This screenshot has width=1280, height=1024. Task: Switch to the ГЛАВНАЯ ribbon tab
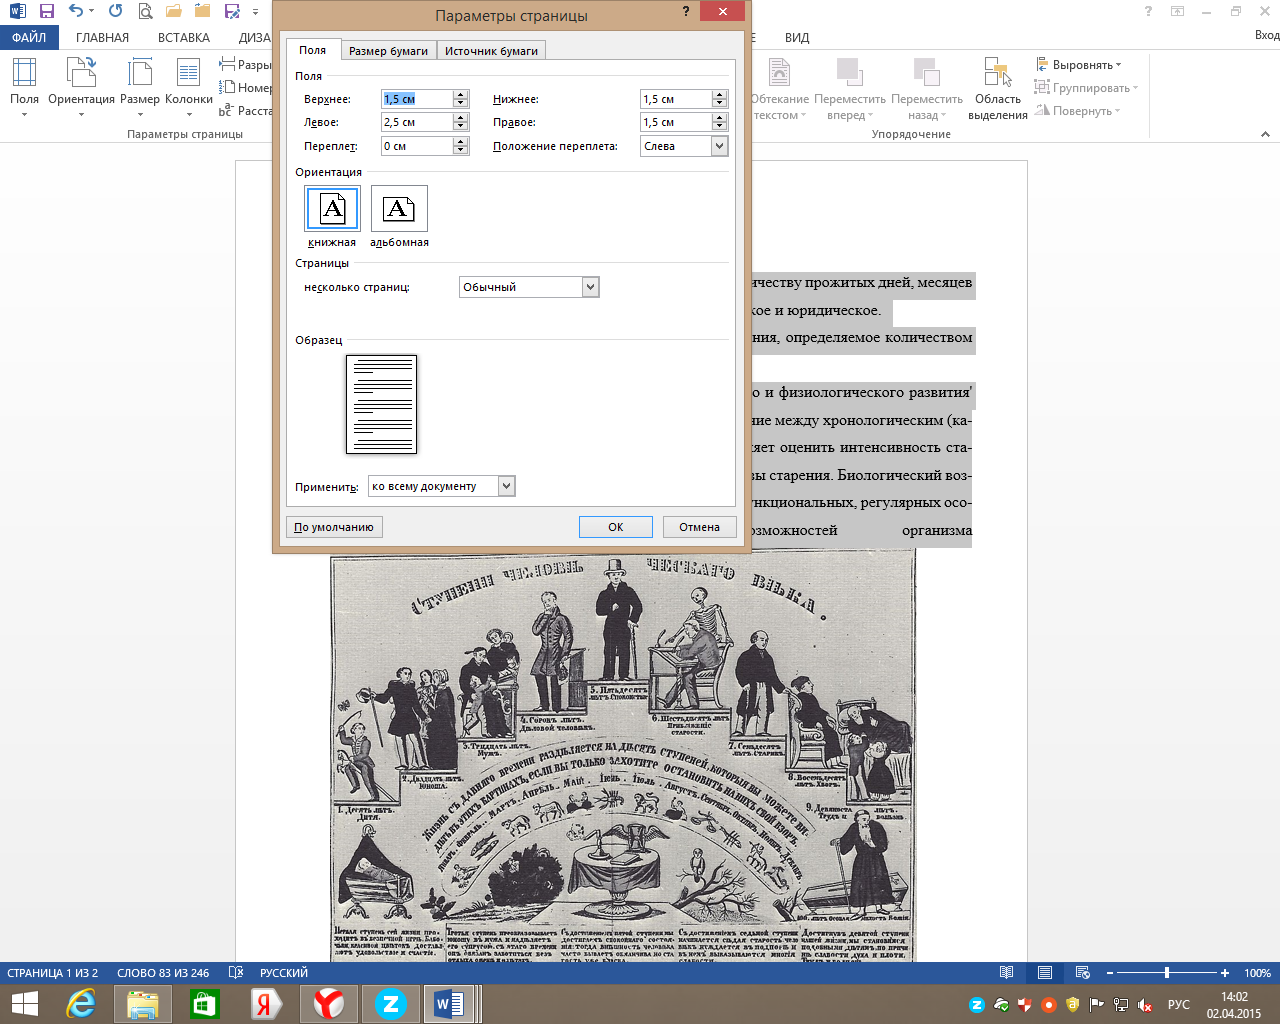click(102, 37)
